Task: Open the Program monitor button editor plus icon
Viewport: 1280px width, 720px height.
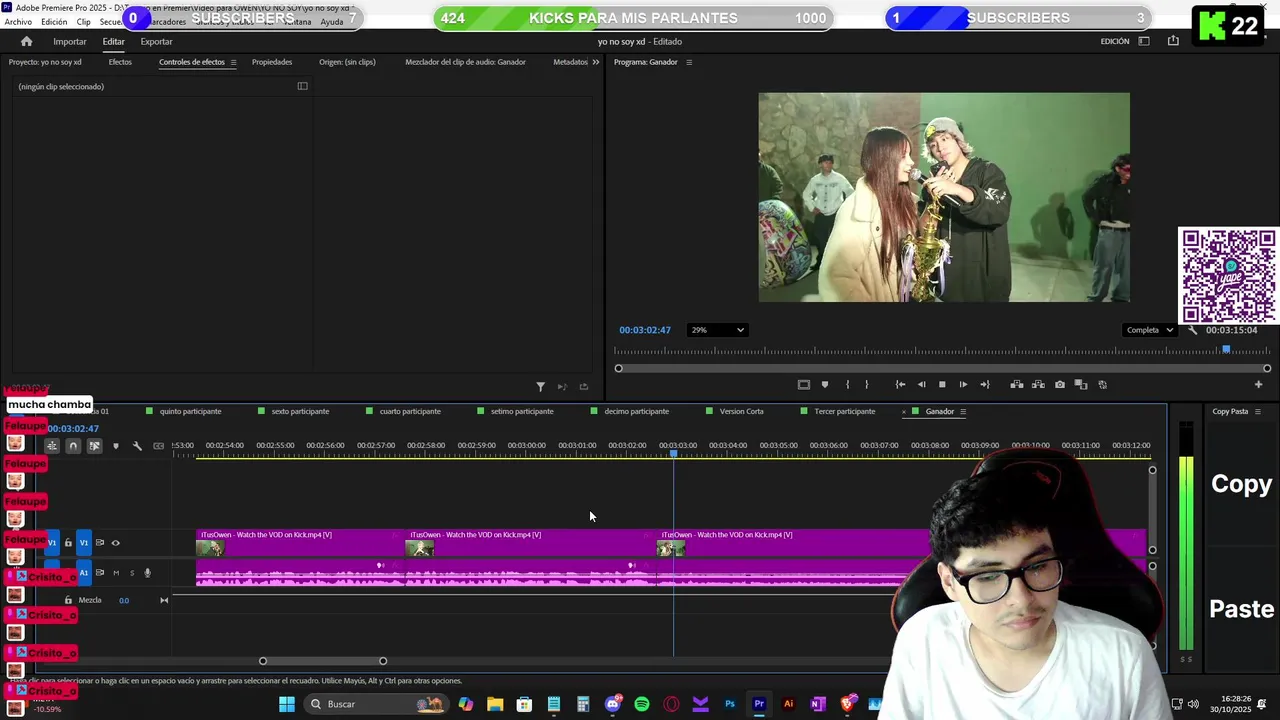Action: pyautogui.click(x=1258, y=384)
